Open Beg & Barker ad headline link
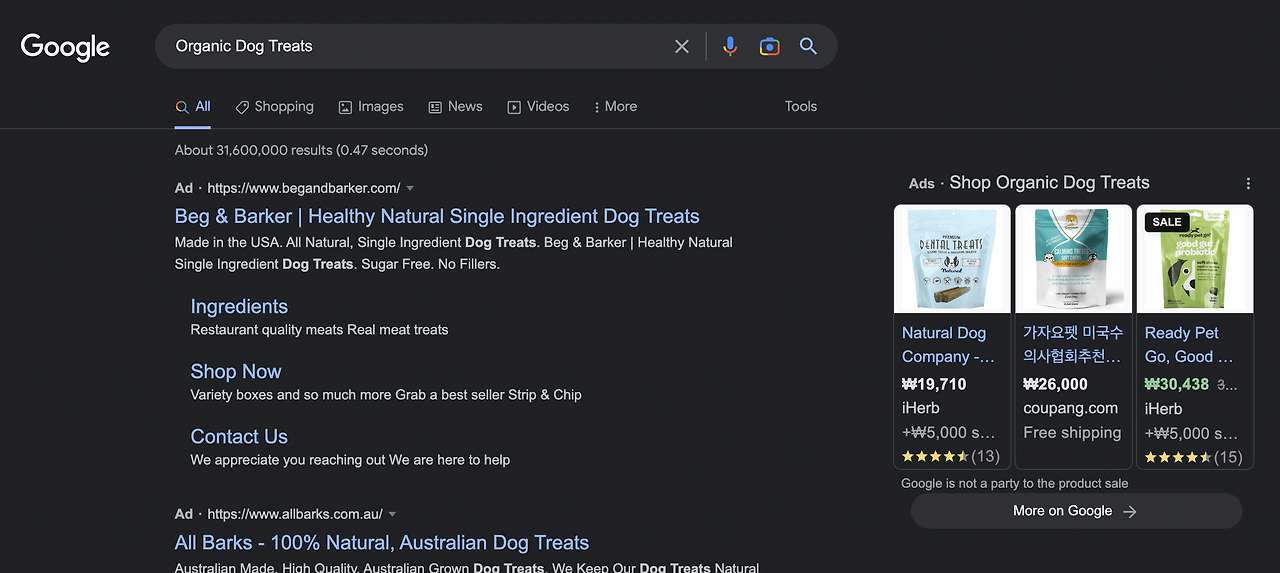1280x573 pixels. [x=437, y=216]
